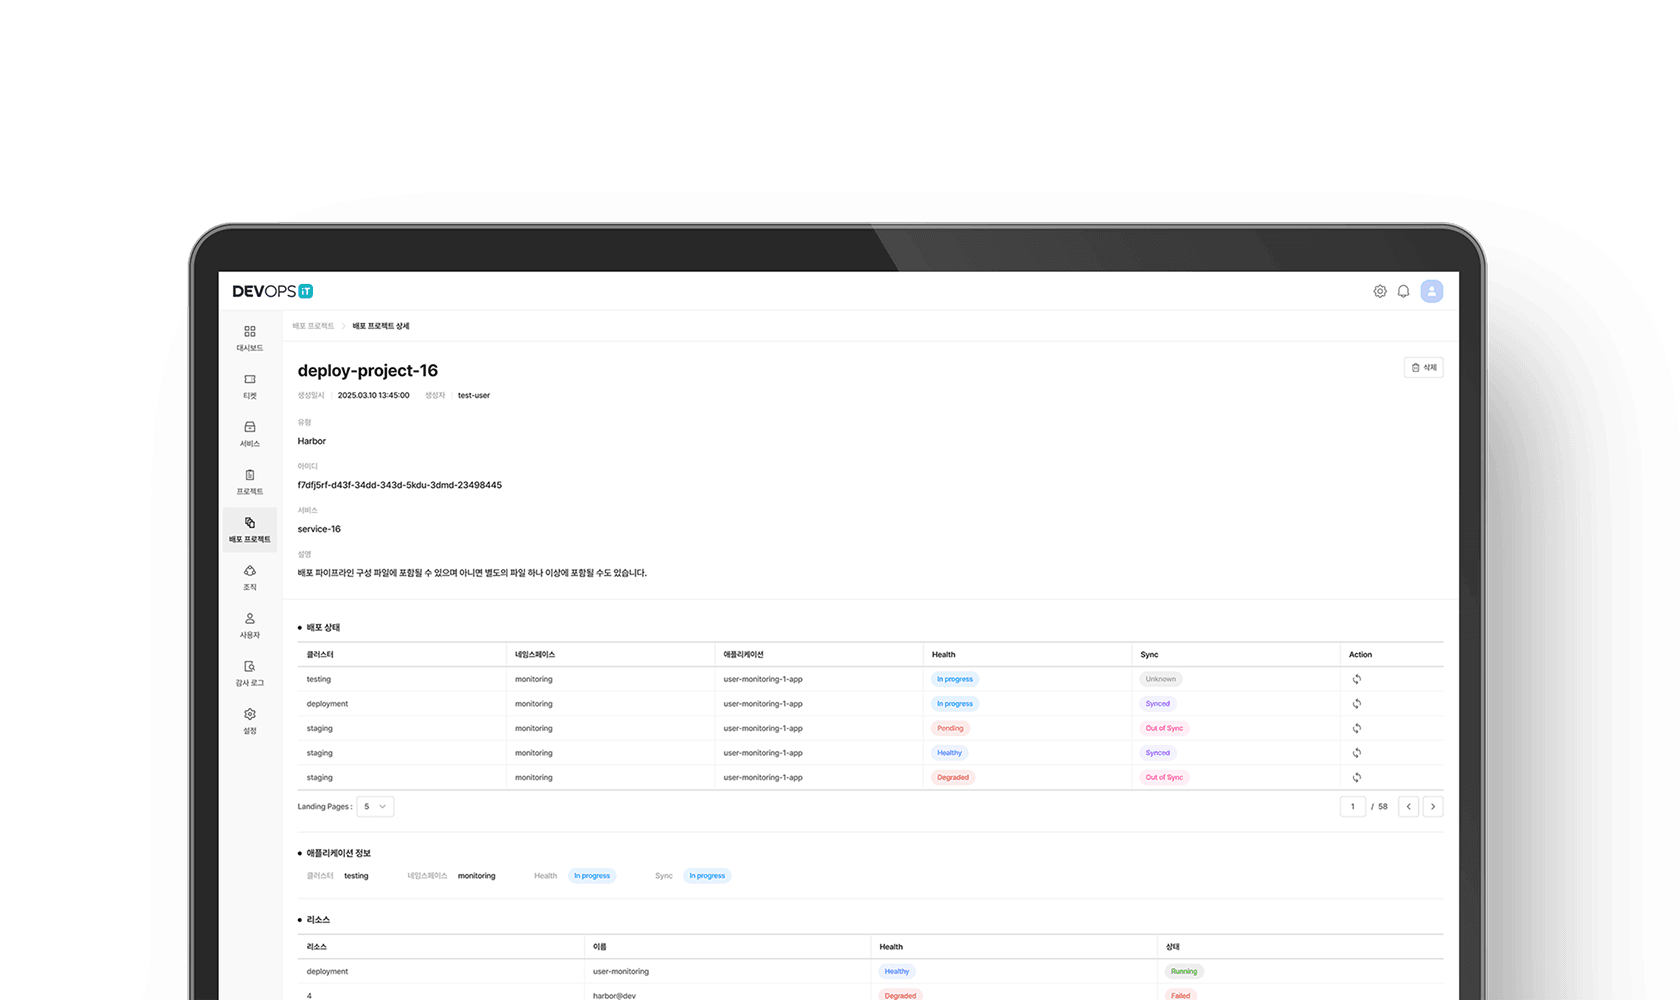Select the 조직 organization sidebar icon

(250, 577)
